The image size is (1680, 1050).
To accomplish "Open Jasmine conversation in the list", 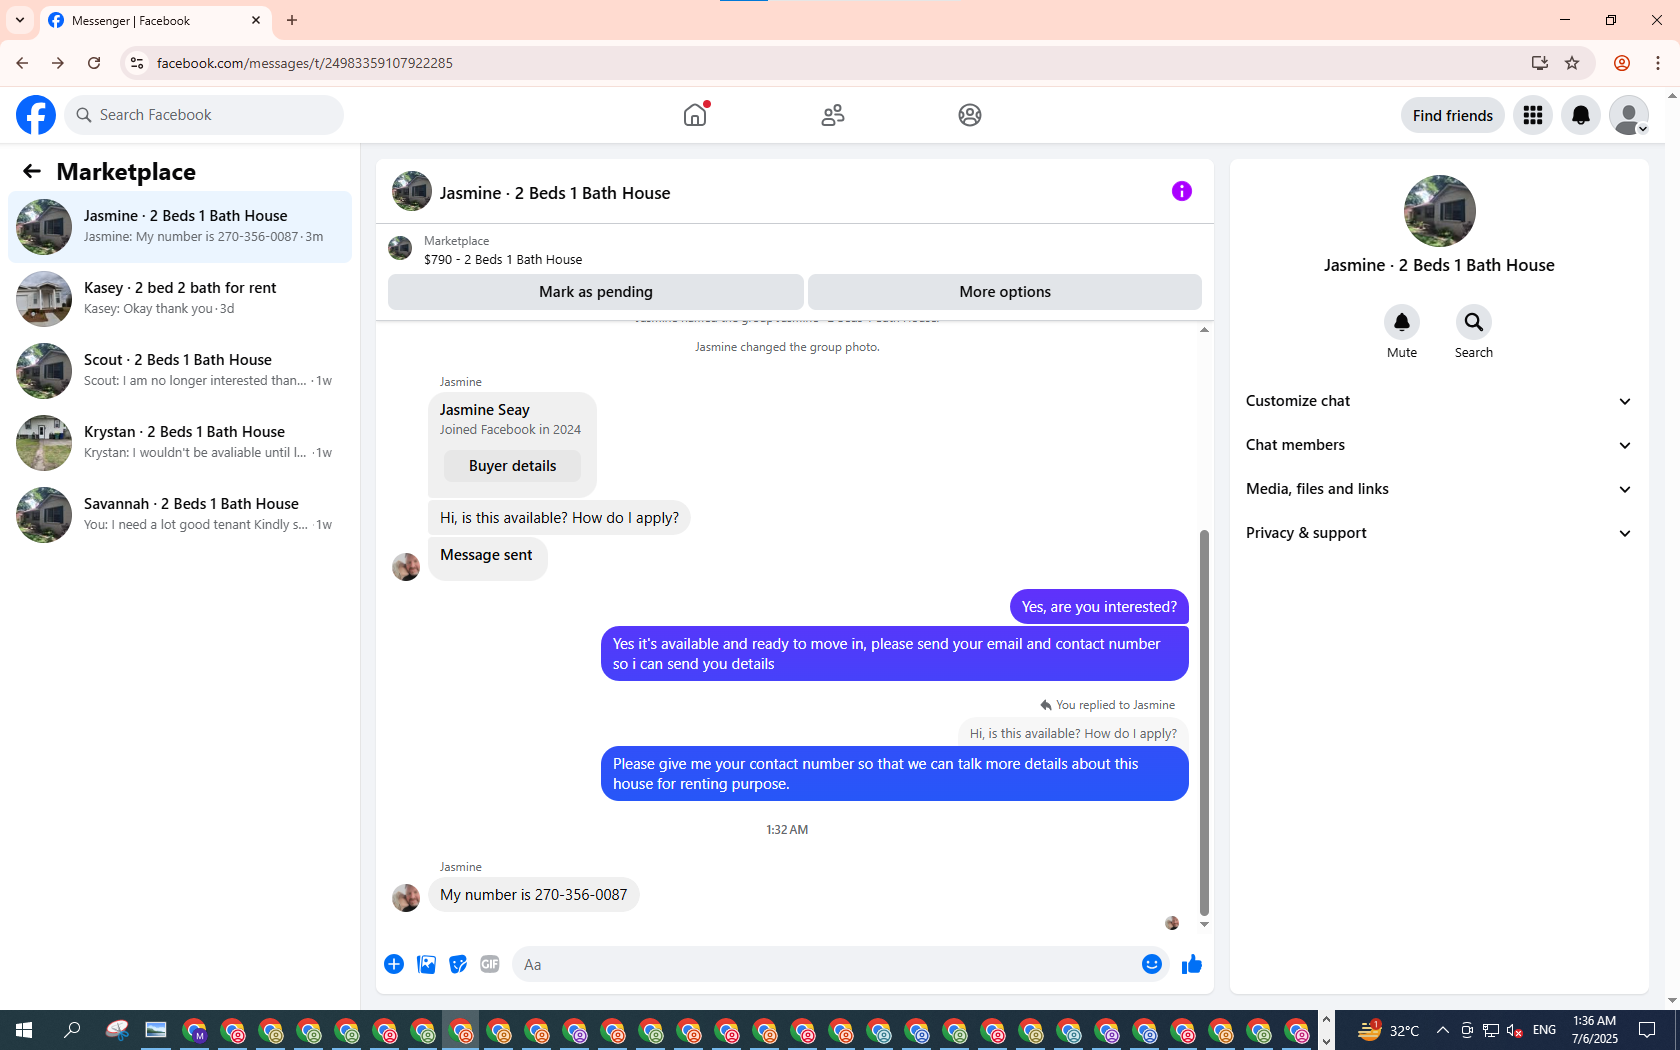I will (x=180, y=227).
